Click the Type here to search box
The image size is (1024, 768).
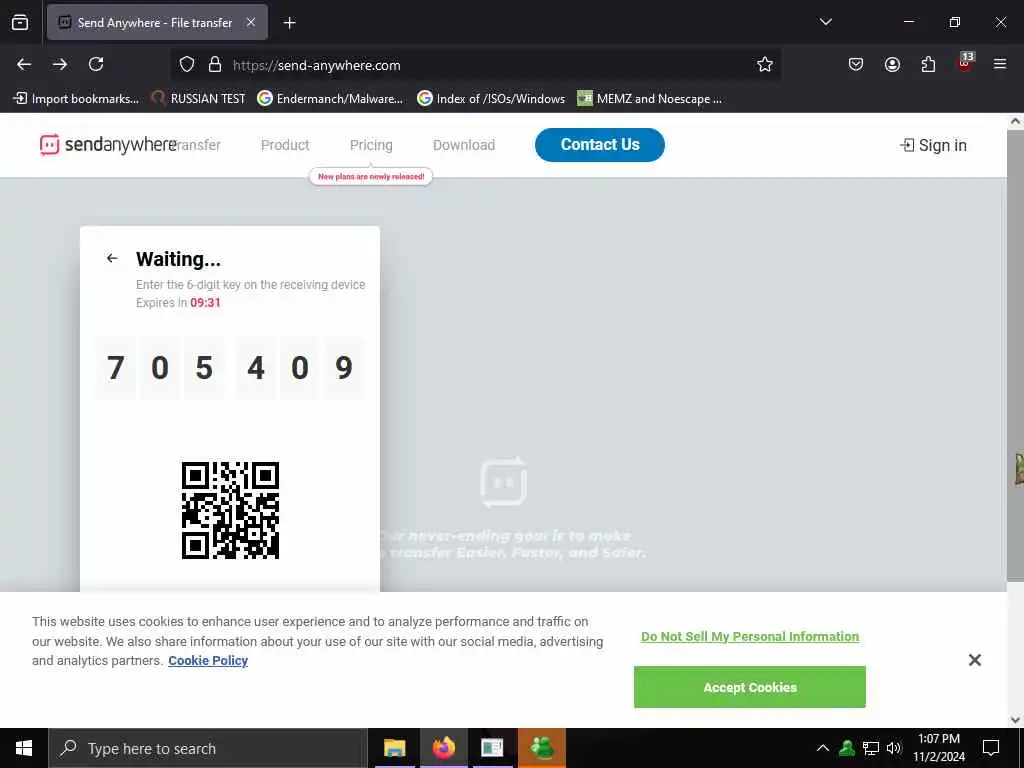[208, 748]
